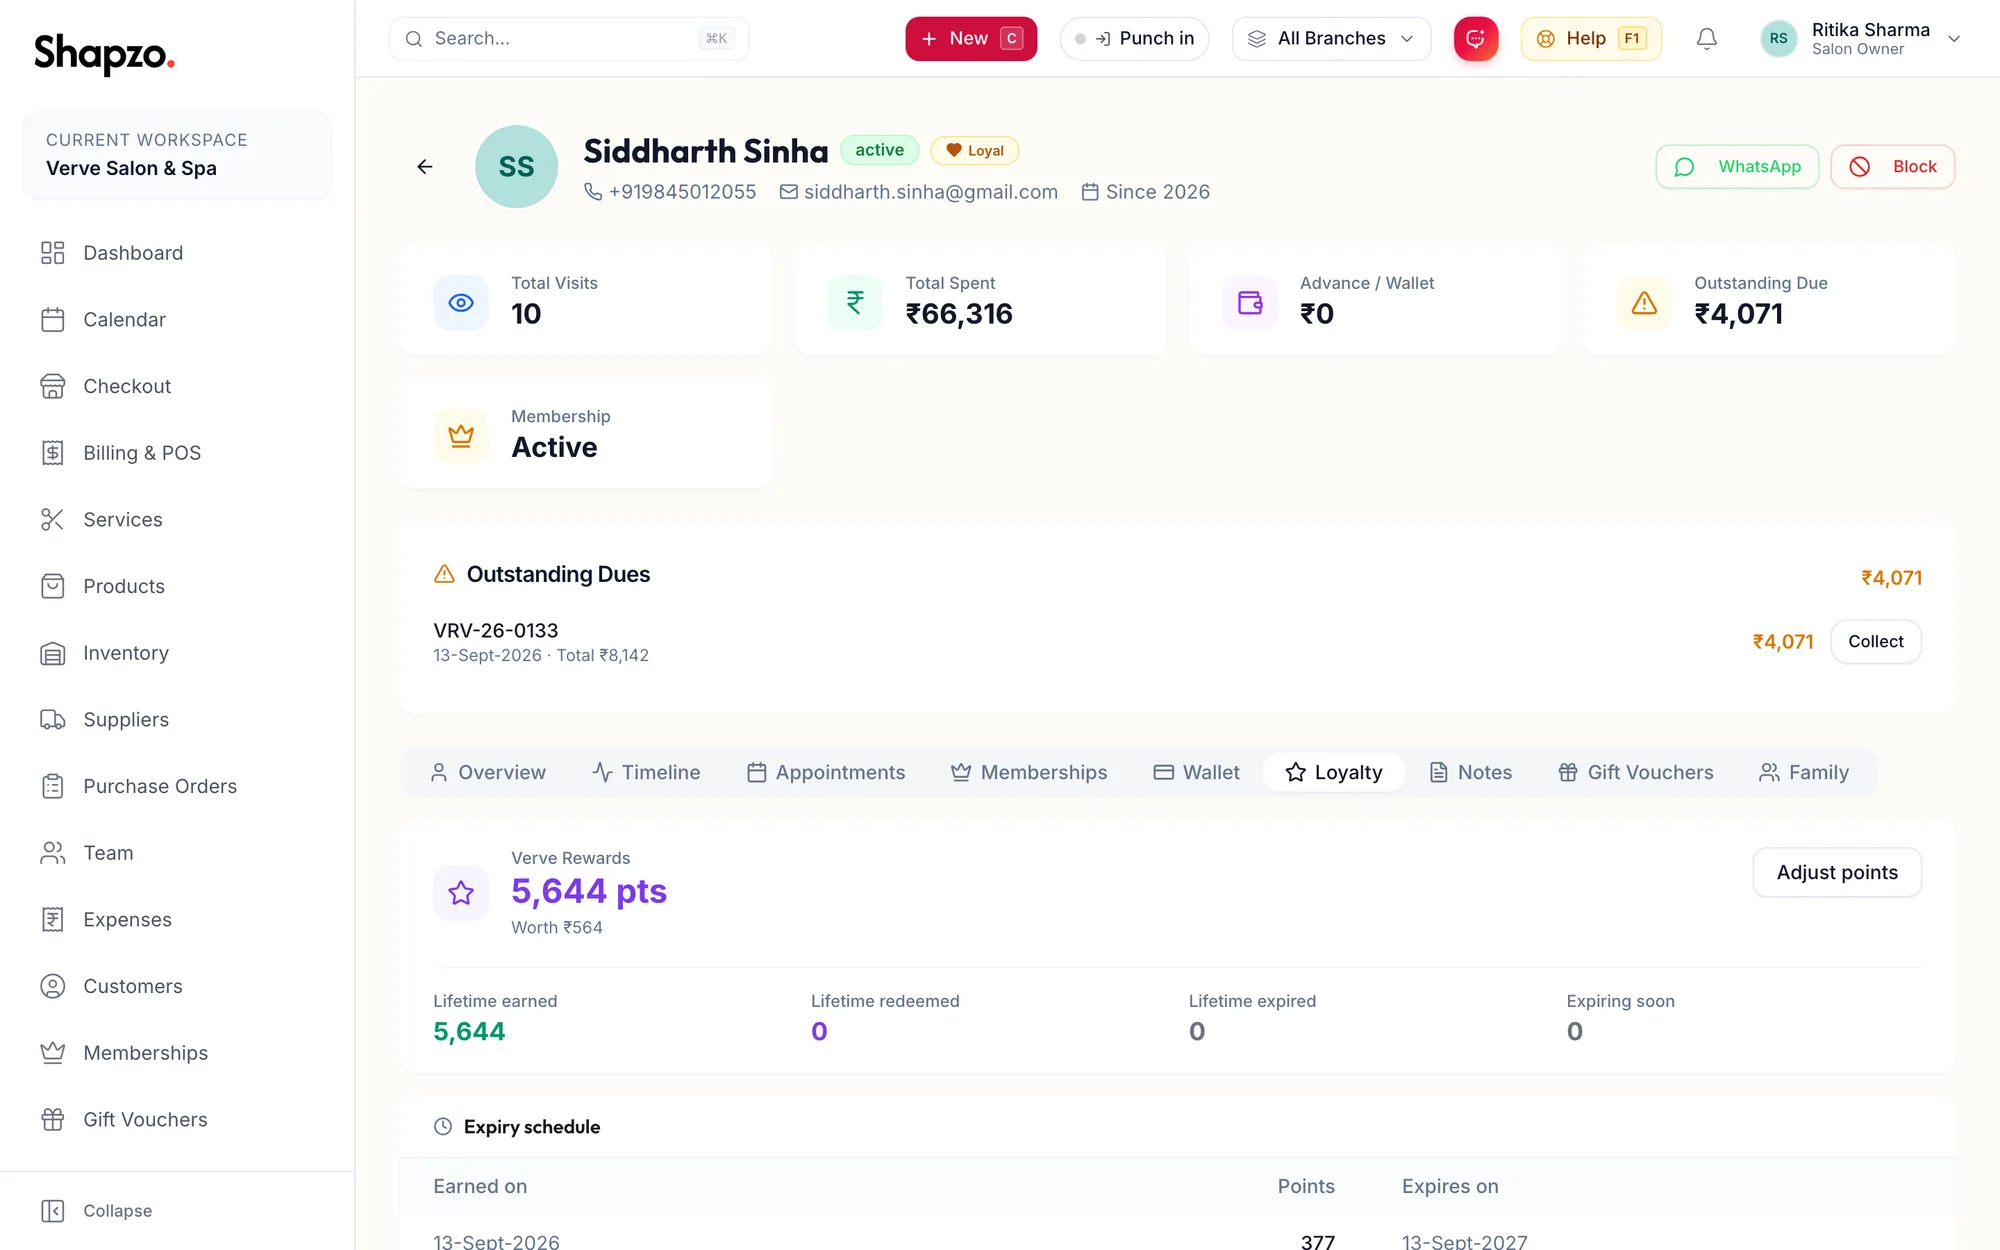
Task: Open the Appointments tab
Action: [x=826, y=773]
